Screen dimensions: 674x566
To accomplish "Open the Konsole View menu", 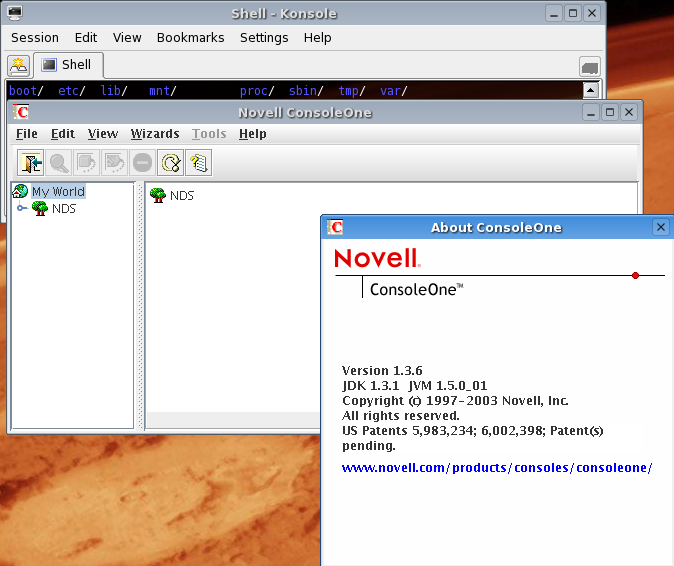I will [127, 38].
